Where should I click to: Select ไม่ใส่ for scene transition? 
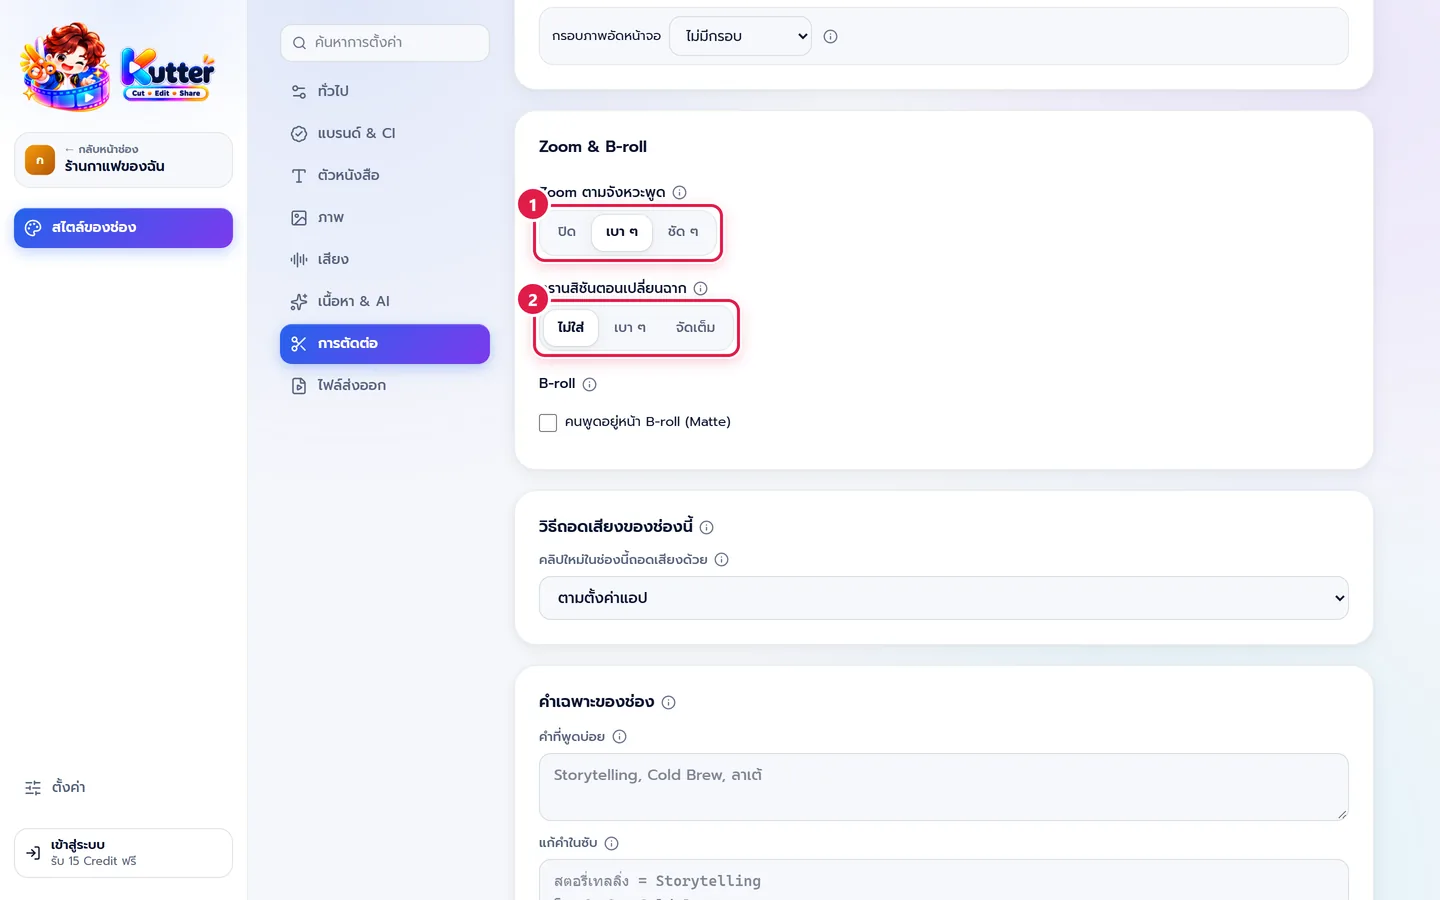click(571, 328)
